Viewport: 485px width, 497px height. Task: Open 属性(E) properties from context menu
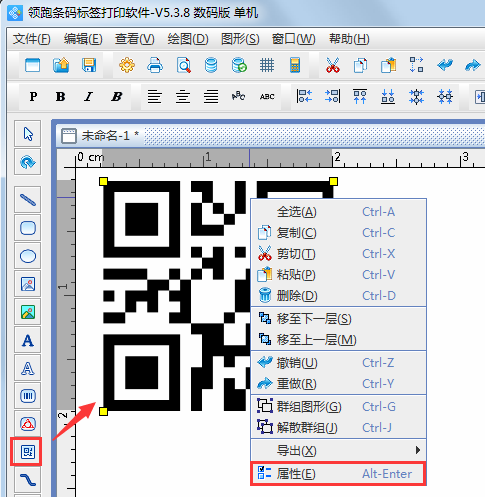(338, 474)
